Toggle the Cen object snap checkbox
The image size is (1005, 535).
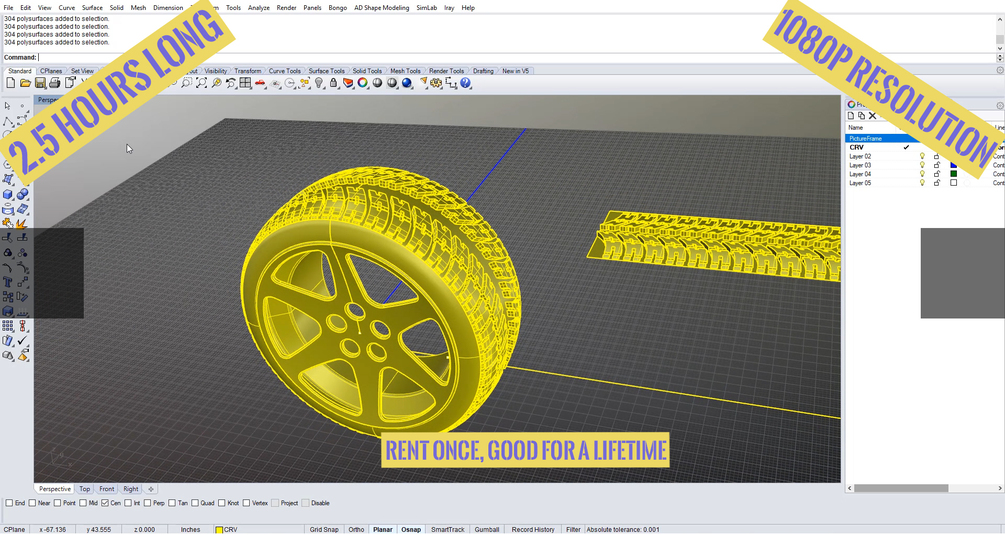pos(105,503)
